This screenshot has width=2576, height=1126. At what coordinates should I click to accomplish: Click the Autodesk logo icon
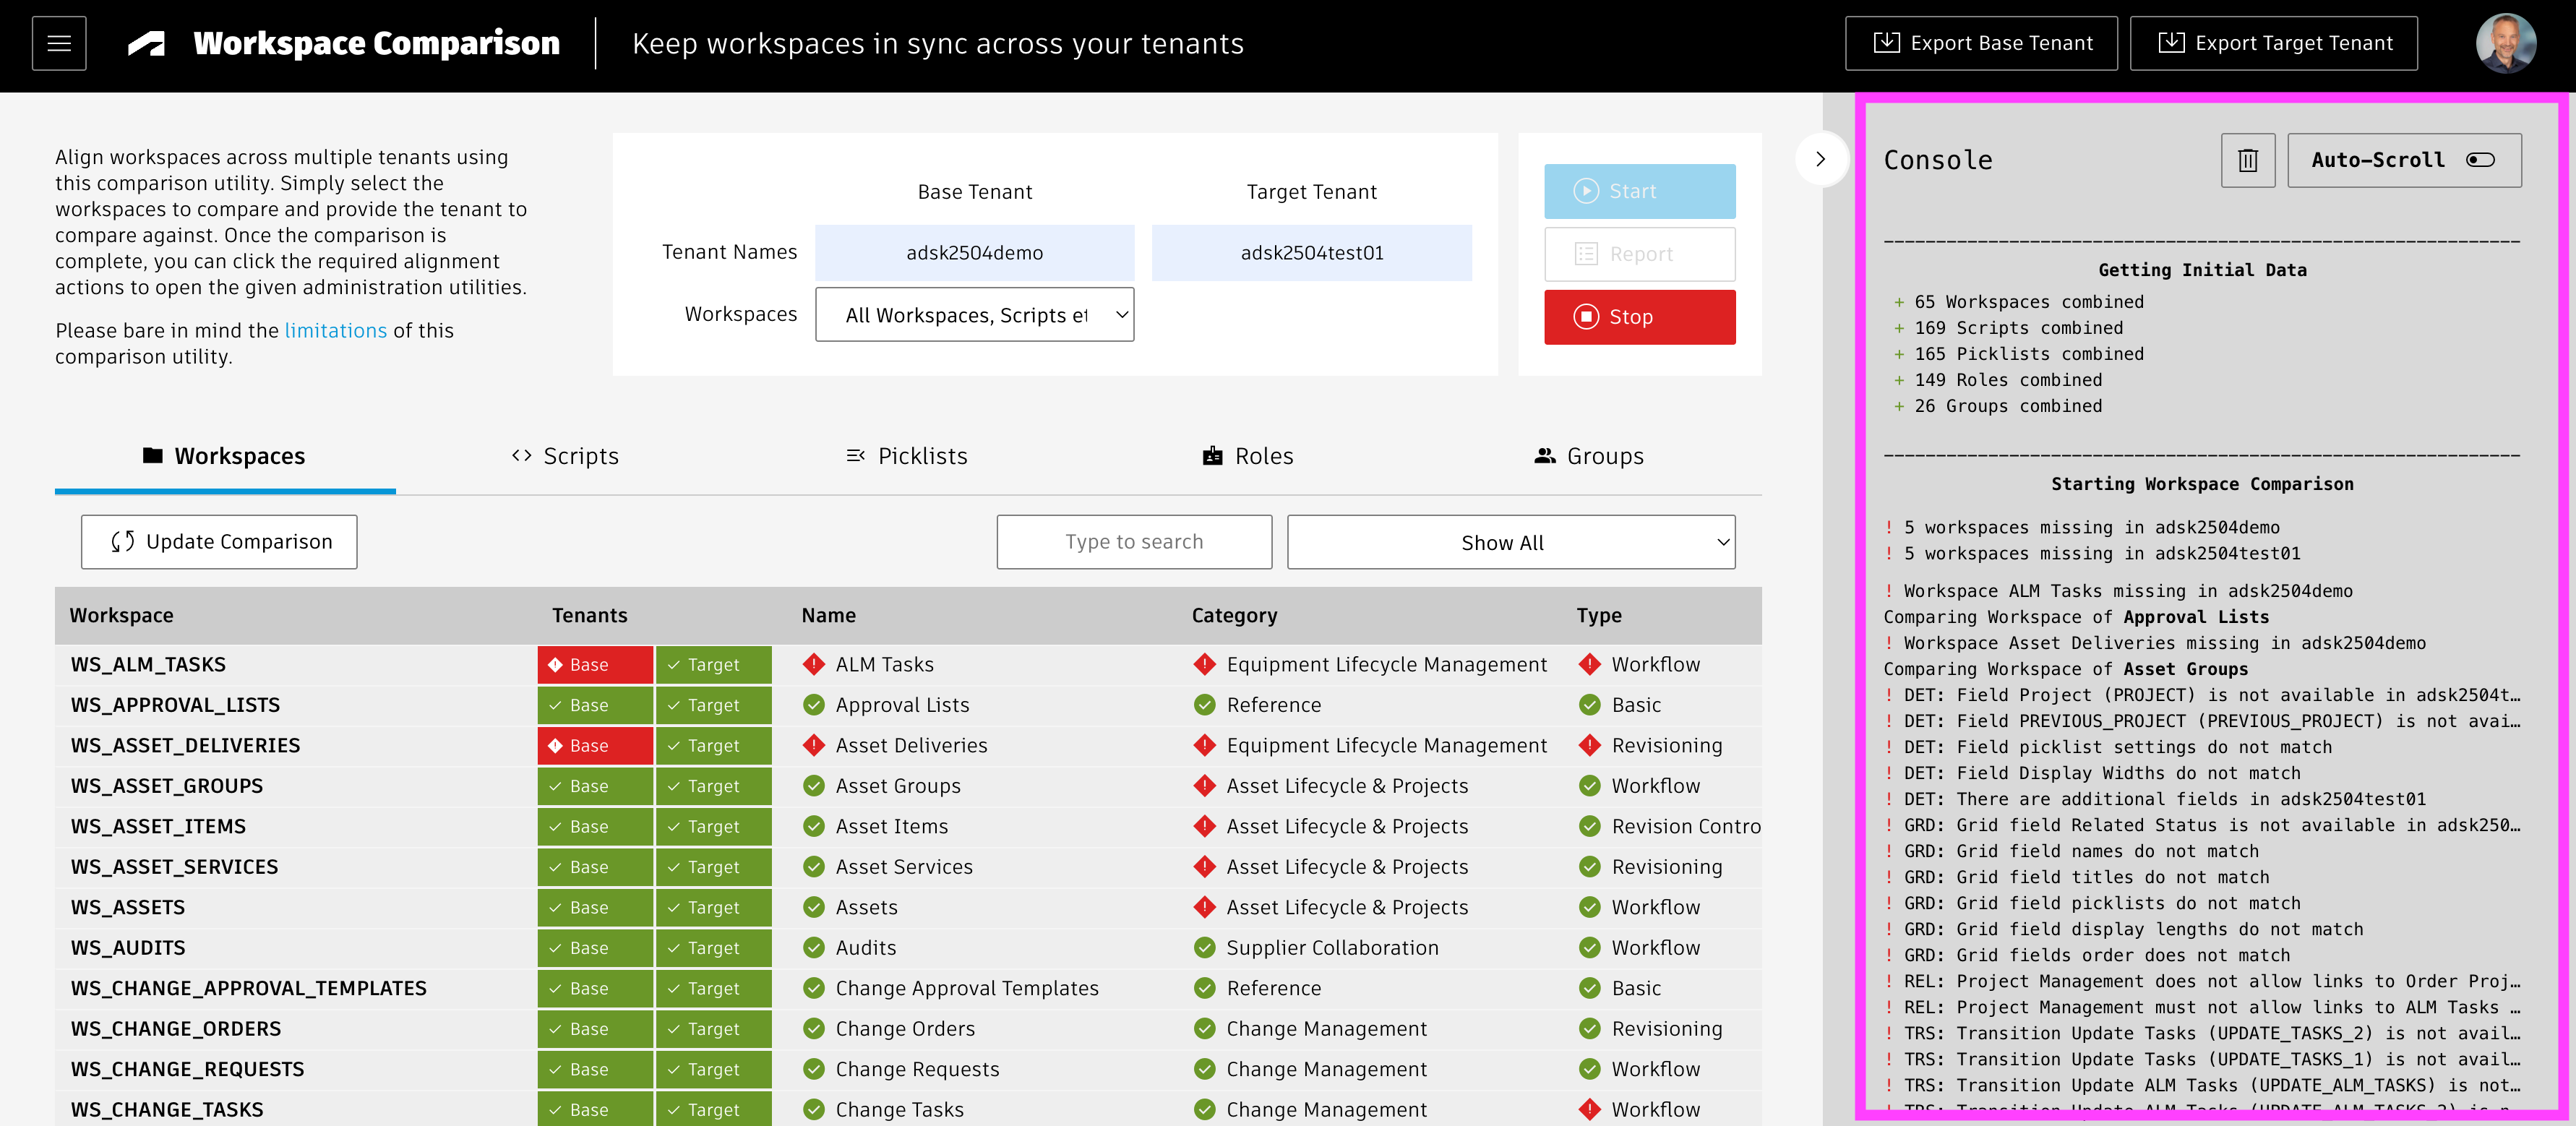147,43
